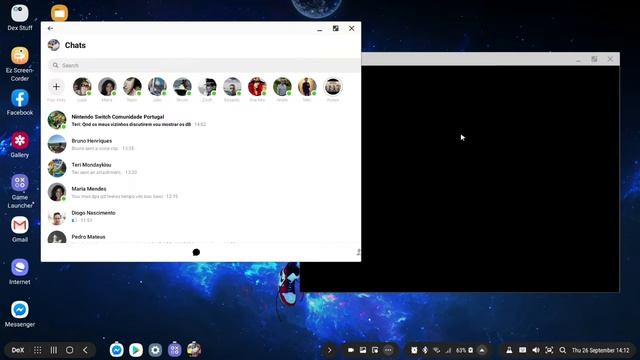Maximize the black background window
Image resolution: width=640 pixels, height=360 pixels.
(594, 60)
